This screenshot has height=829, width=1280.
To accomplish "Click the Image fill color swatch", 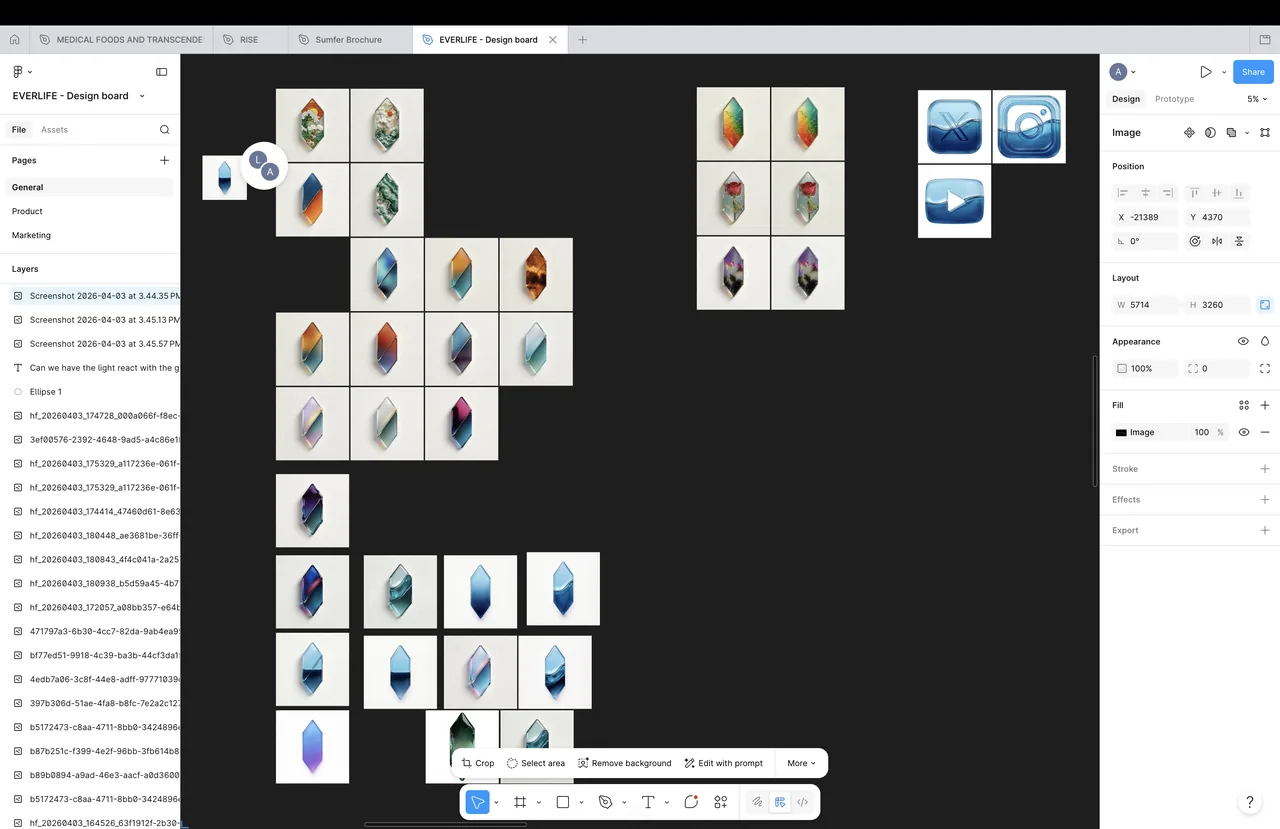I will tap(1121, 433).
